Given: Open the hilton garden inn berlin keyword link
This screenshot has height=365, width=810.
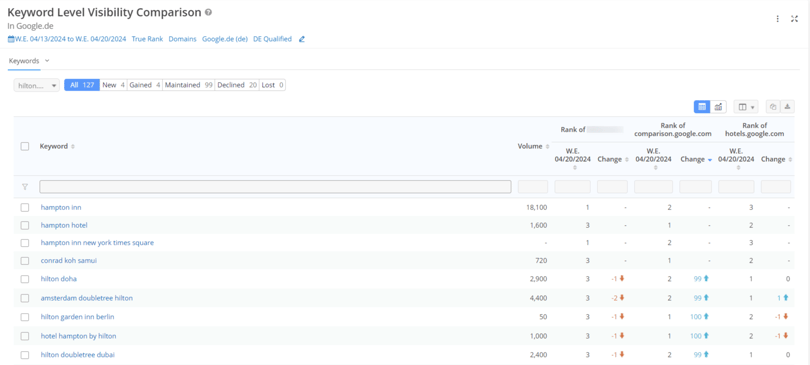Looking at the screenshot, I should click(77, 317).
